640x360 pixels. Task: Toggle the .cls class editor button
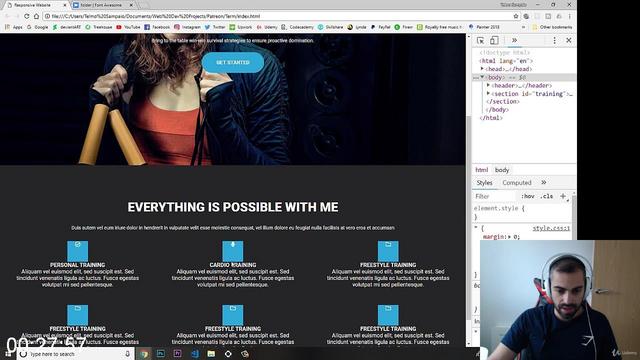pyautogui.click(x=547, y=196)
